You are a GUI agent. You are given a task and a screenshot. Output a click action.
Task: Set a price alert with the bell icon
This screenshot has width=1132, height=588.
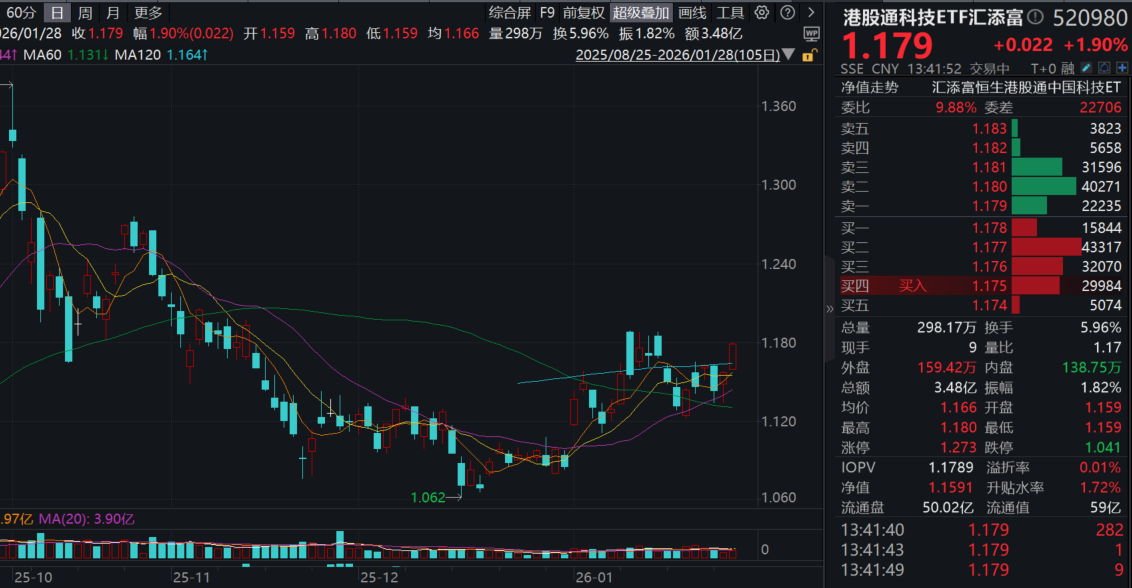pyautogui.click(x=1104, y=68)
